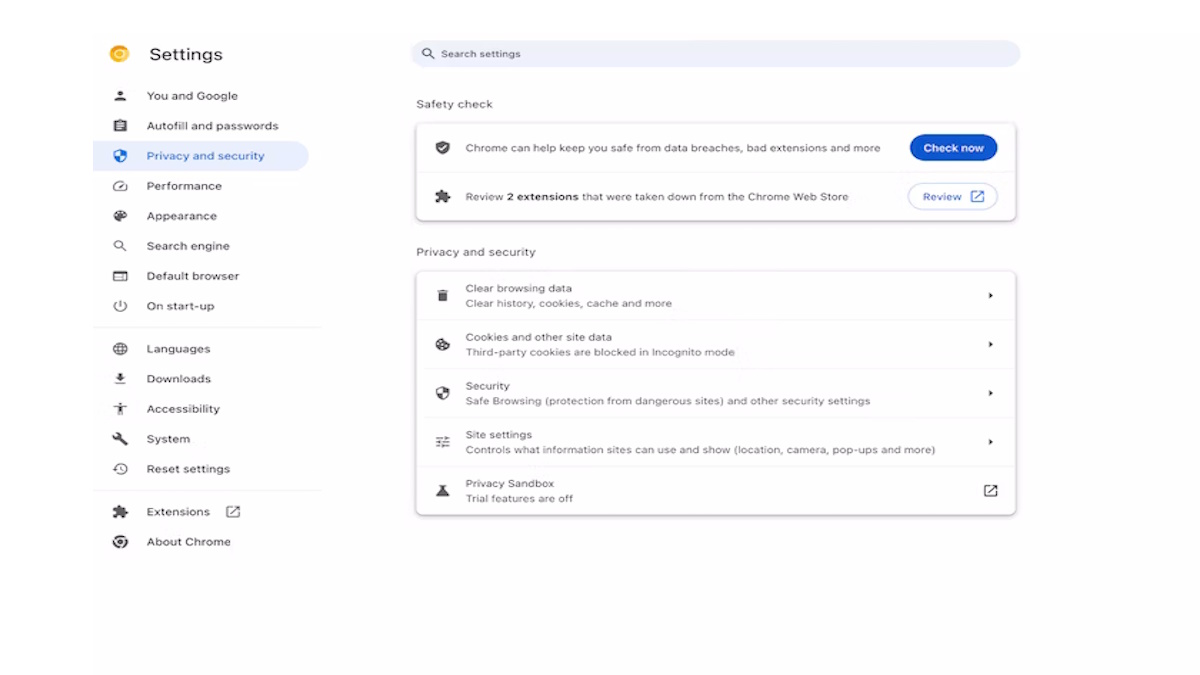Viewport: 1200px width, 675px height.
Task: Click the Downloads arrow icon
Action: pyautogui.click(x=120, y=379)
